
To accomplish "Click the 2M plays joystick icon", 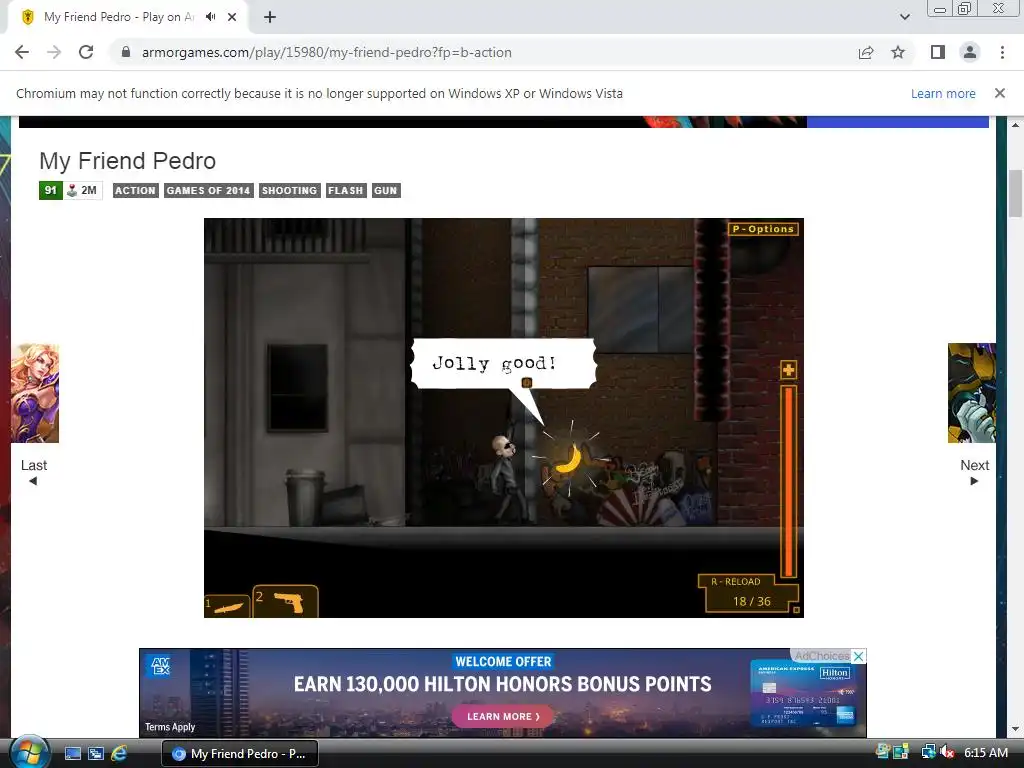I will click(x=72, y=190).
